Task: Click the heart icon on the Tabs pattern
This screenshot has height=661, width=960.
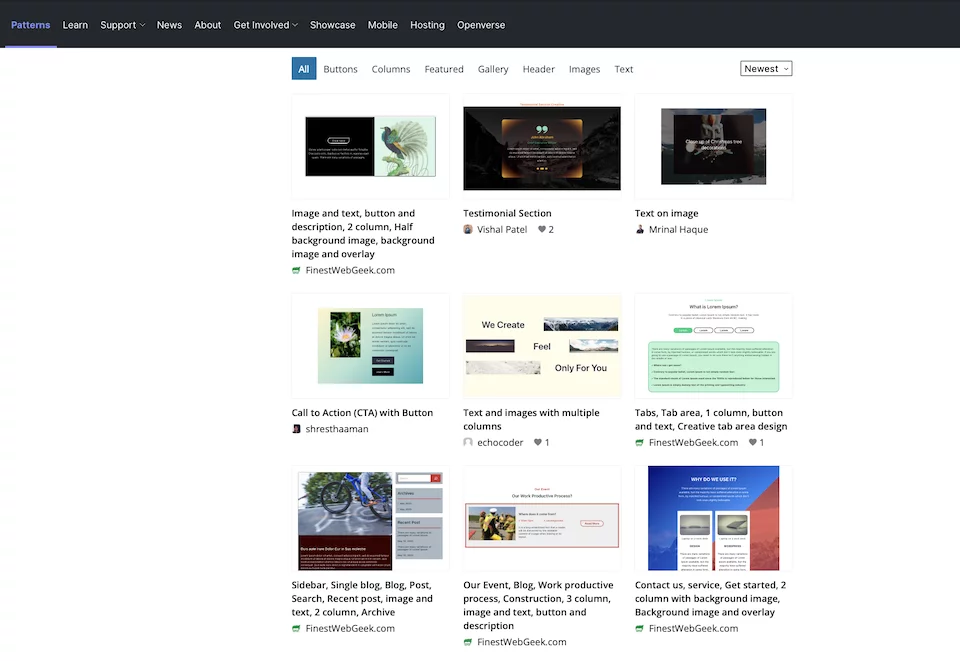Action: pyautogui.click(x=753, y=442)
